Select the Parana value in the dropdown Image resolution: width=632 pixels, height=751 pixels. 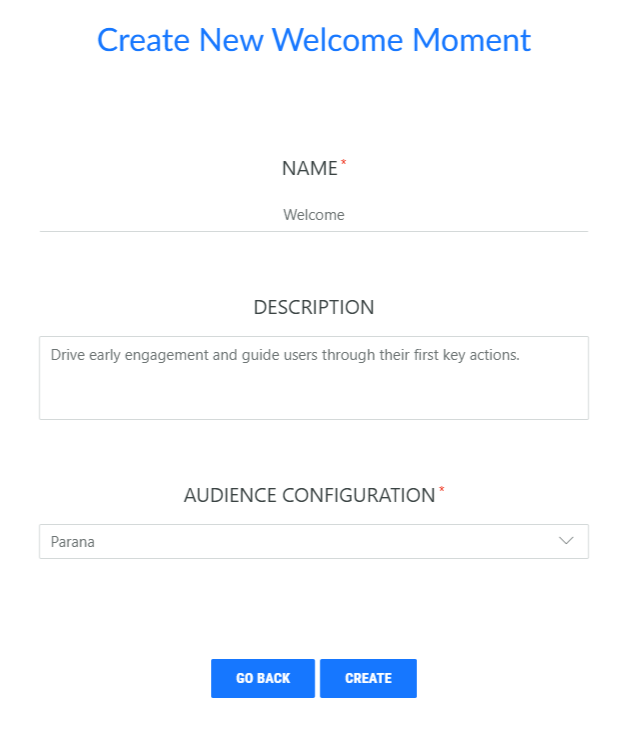coord(73,542)
